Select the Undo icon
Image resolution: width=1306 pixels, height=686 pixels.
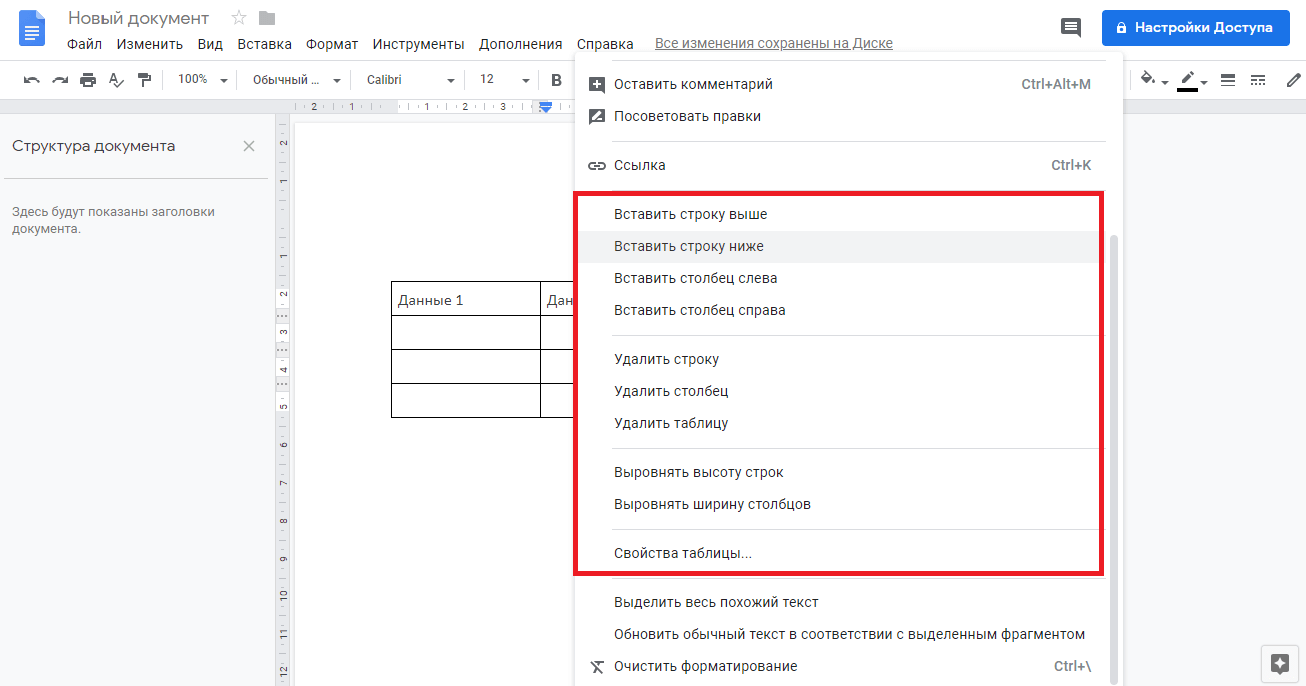[32, 79]
